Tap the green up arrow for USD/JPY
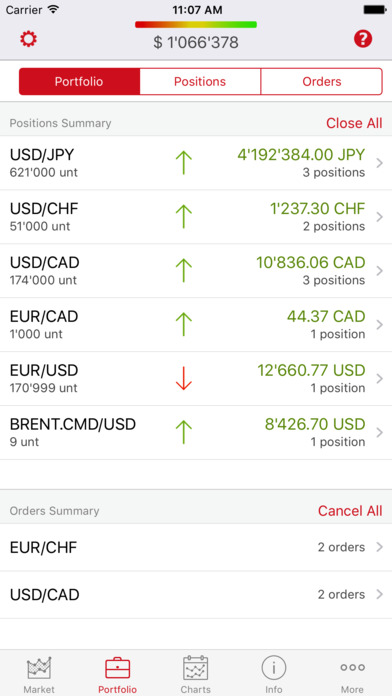This screenshot has height=696, width=392. coord(183,162)
